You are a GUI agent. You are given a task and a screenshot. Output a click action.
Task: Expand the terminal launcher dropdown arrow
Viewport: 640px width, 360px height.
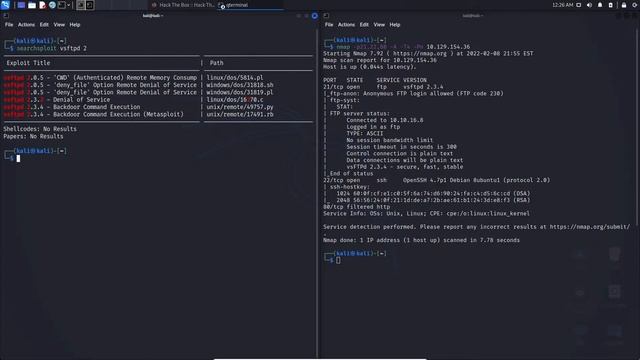coord(69,5)
